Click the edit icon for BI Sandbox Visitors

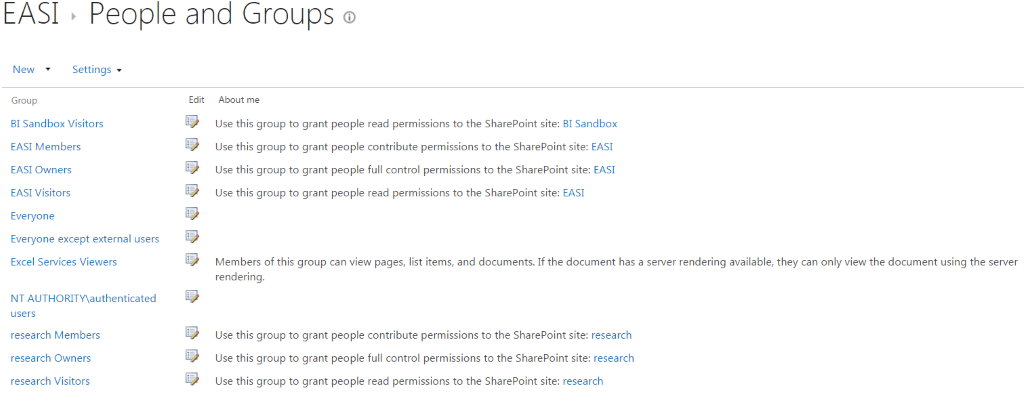click(x=191, y=121)
